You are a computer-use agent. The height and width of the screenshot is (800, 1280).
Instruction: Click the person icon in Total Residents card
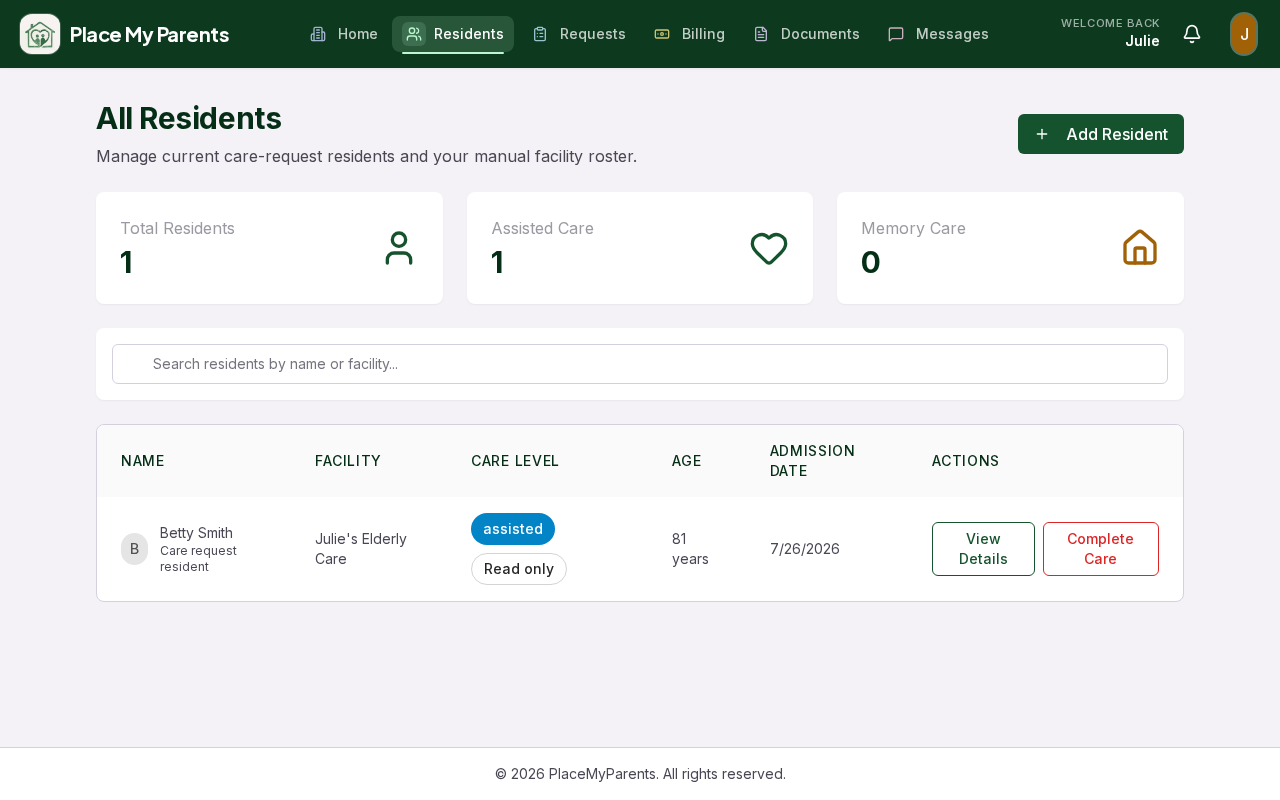click(x=399, y=248)
